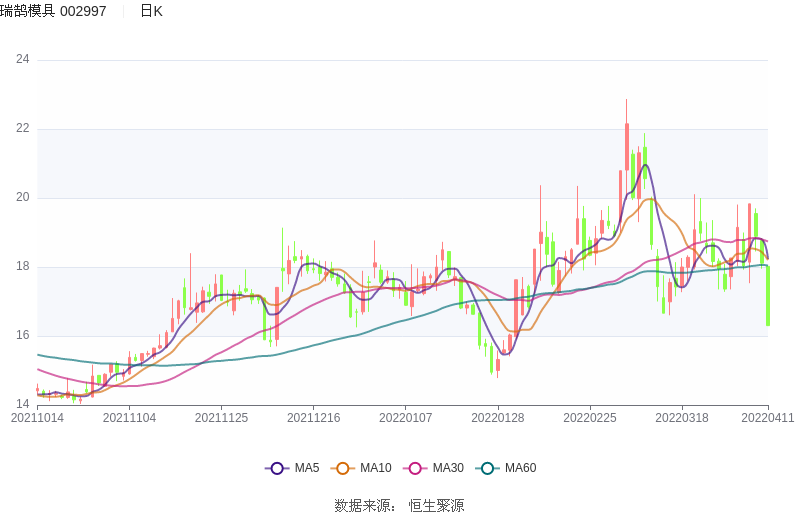Viewport: 800px width, 517px height.
Task: Disable the MA60 line via its legend label
Action: [x=520, y=468]
